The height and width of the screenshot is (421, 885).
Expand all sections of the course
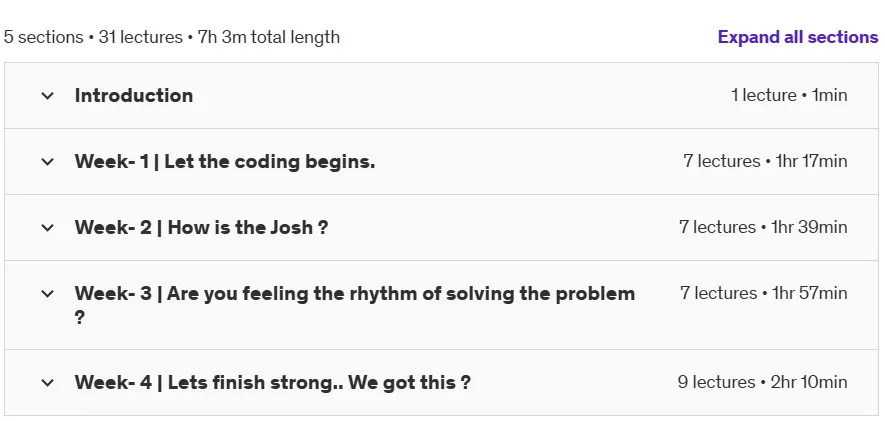pos(798,37)
